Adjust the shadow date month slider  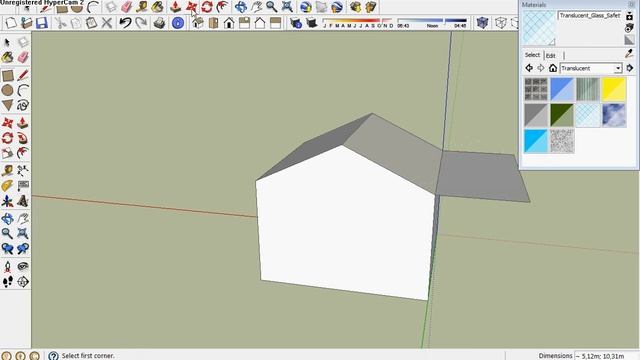[358, 23]
